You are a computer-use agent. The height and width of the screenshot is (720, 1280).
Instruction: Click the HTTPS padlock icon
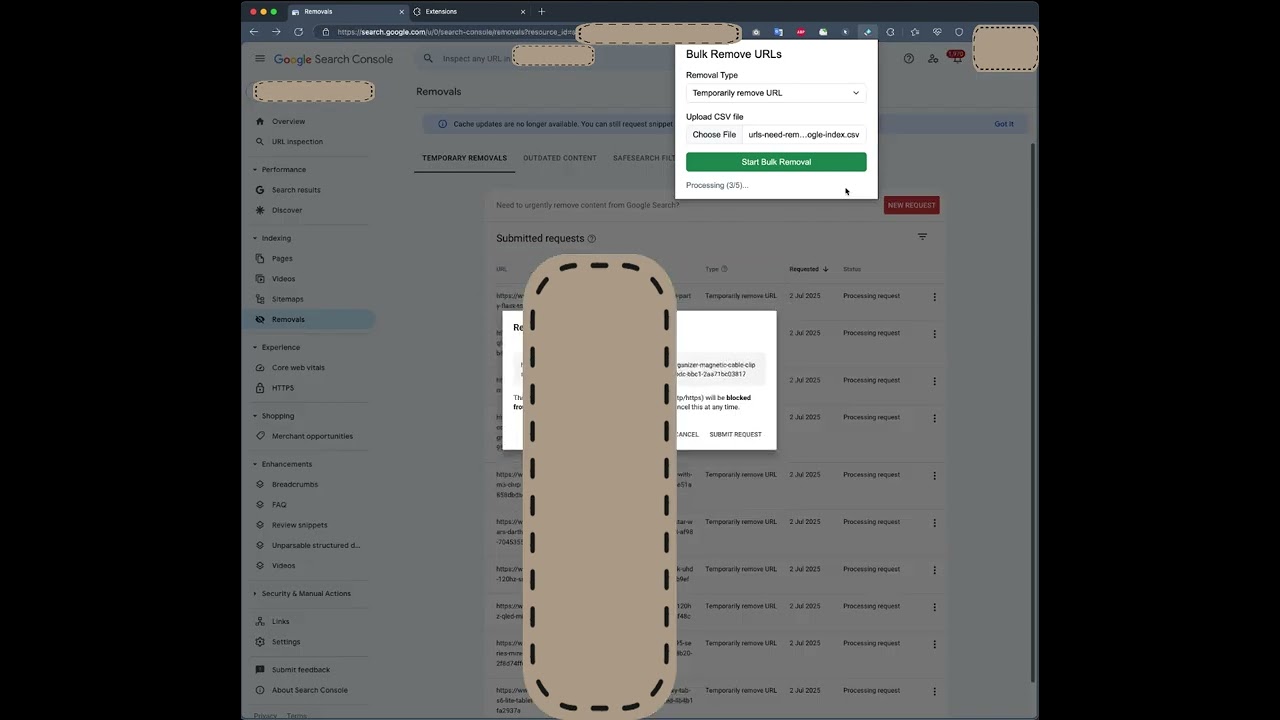pyautogui.click(x=260, y=388)
